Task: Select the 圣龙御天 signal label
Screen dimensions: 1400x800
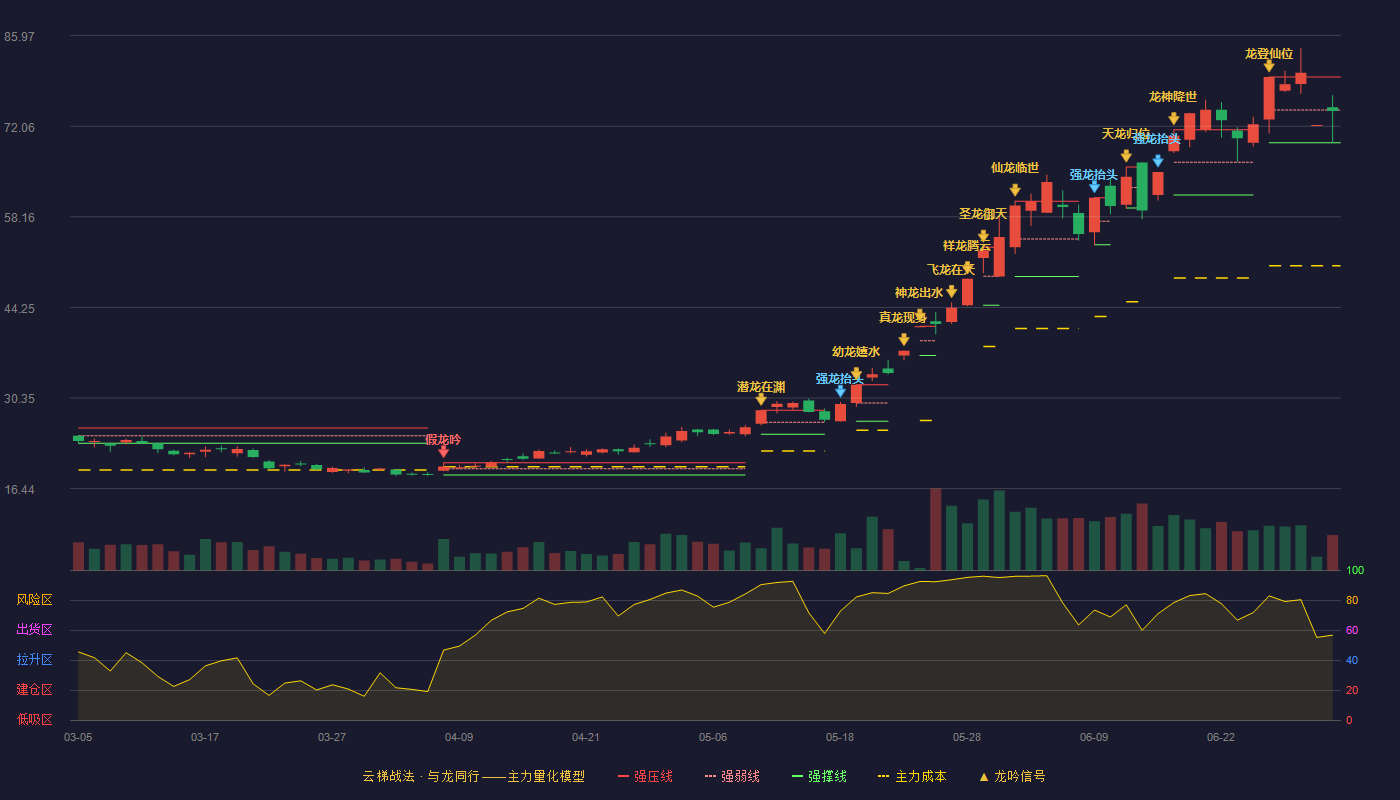Action: [983, 213]
